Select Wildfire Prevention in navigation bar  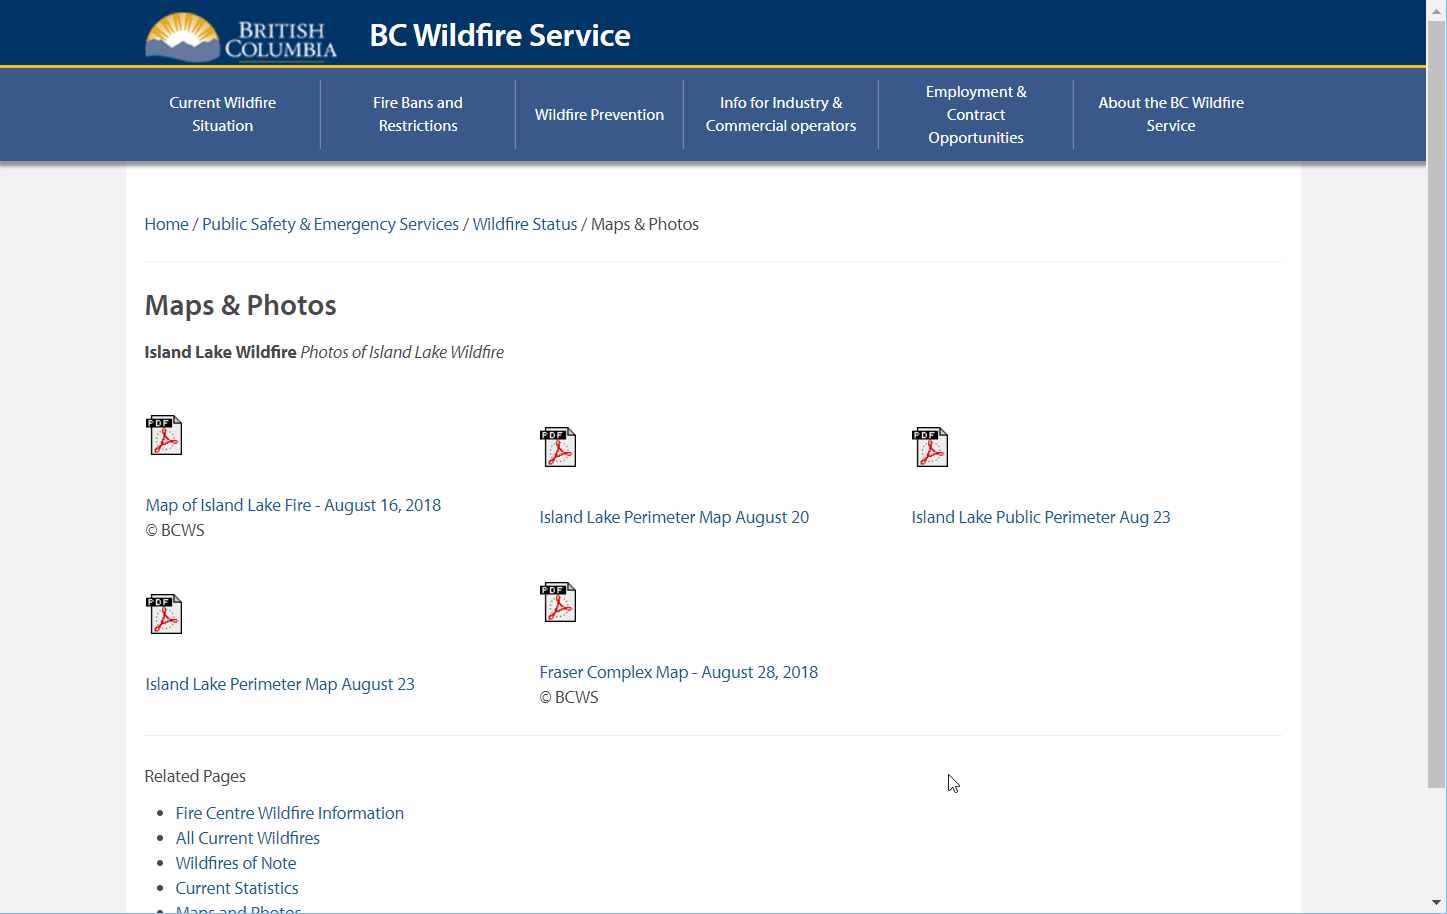599,115
